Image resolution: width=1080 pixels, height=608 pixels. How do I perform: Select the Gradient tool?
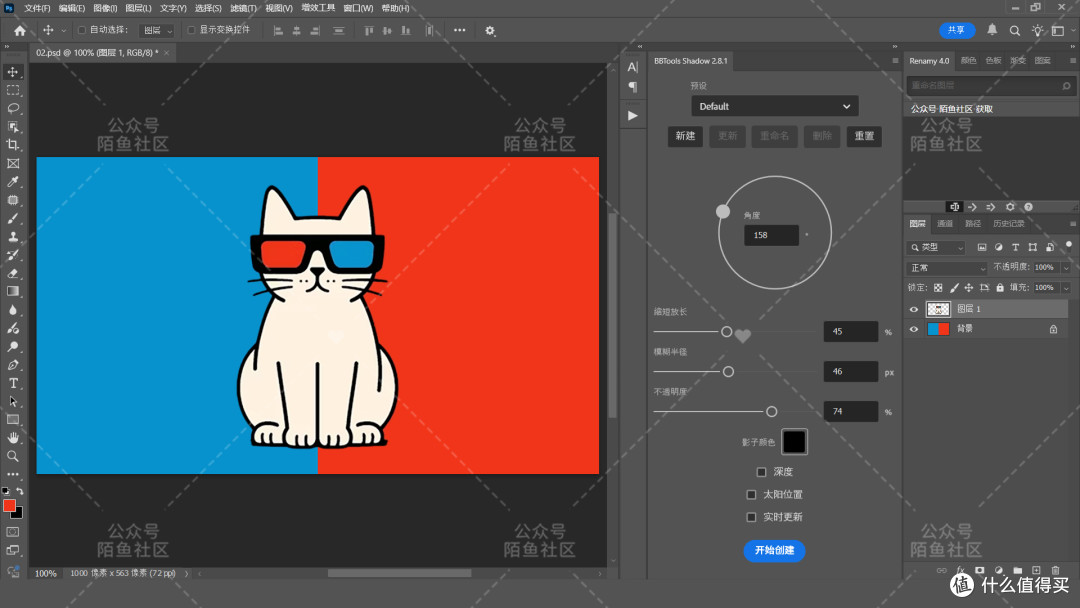pos(12,291)
